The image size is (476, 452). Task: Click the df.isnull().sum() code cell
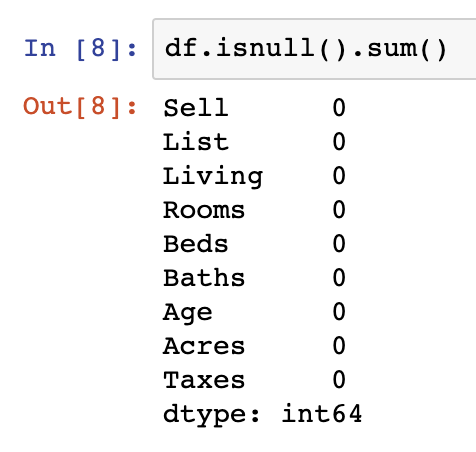click(314, 49)
